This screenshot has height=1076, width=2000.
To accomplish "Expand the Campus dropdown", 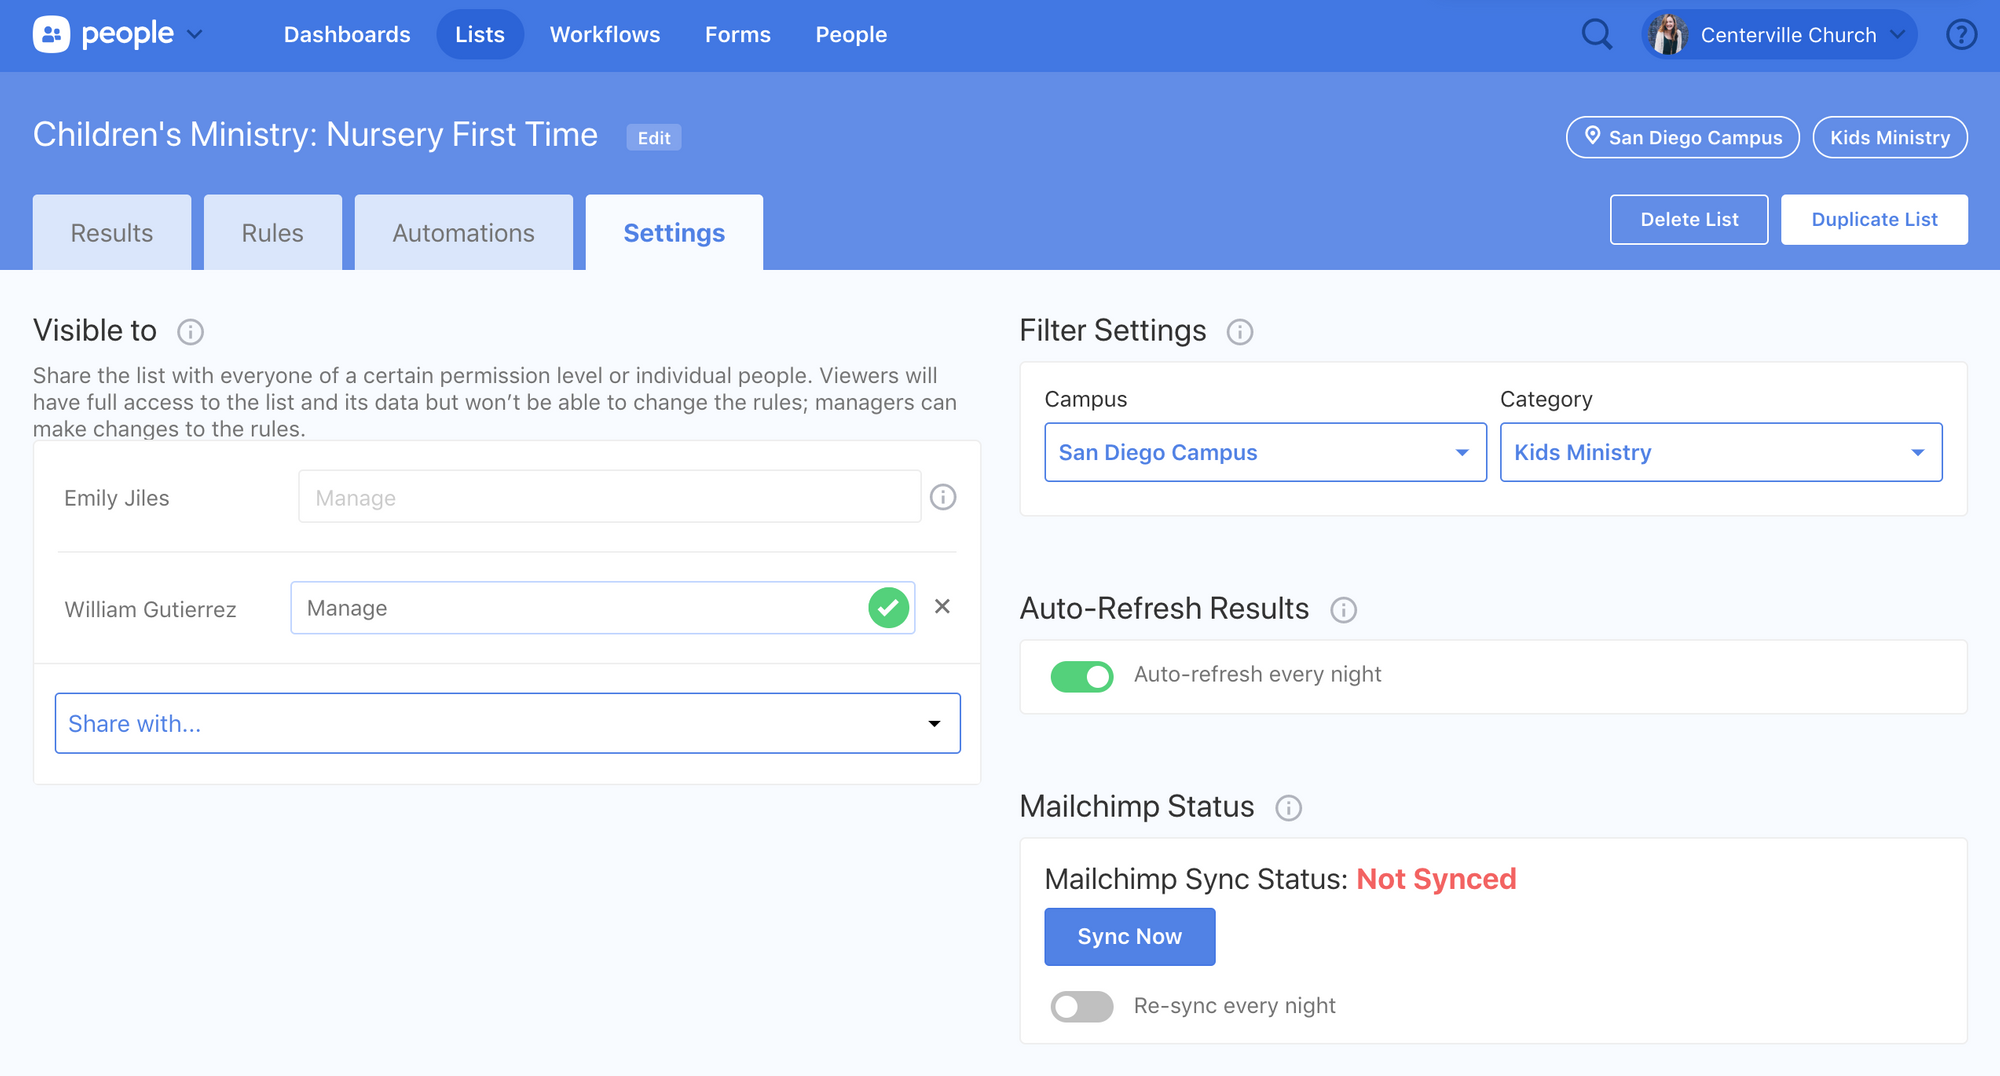I will pyautogui.click(x=1265, y=452).
